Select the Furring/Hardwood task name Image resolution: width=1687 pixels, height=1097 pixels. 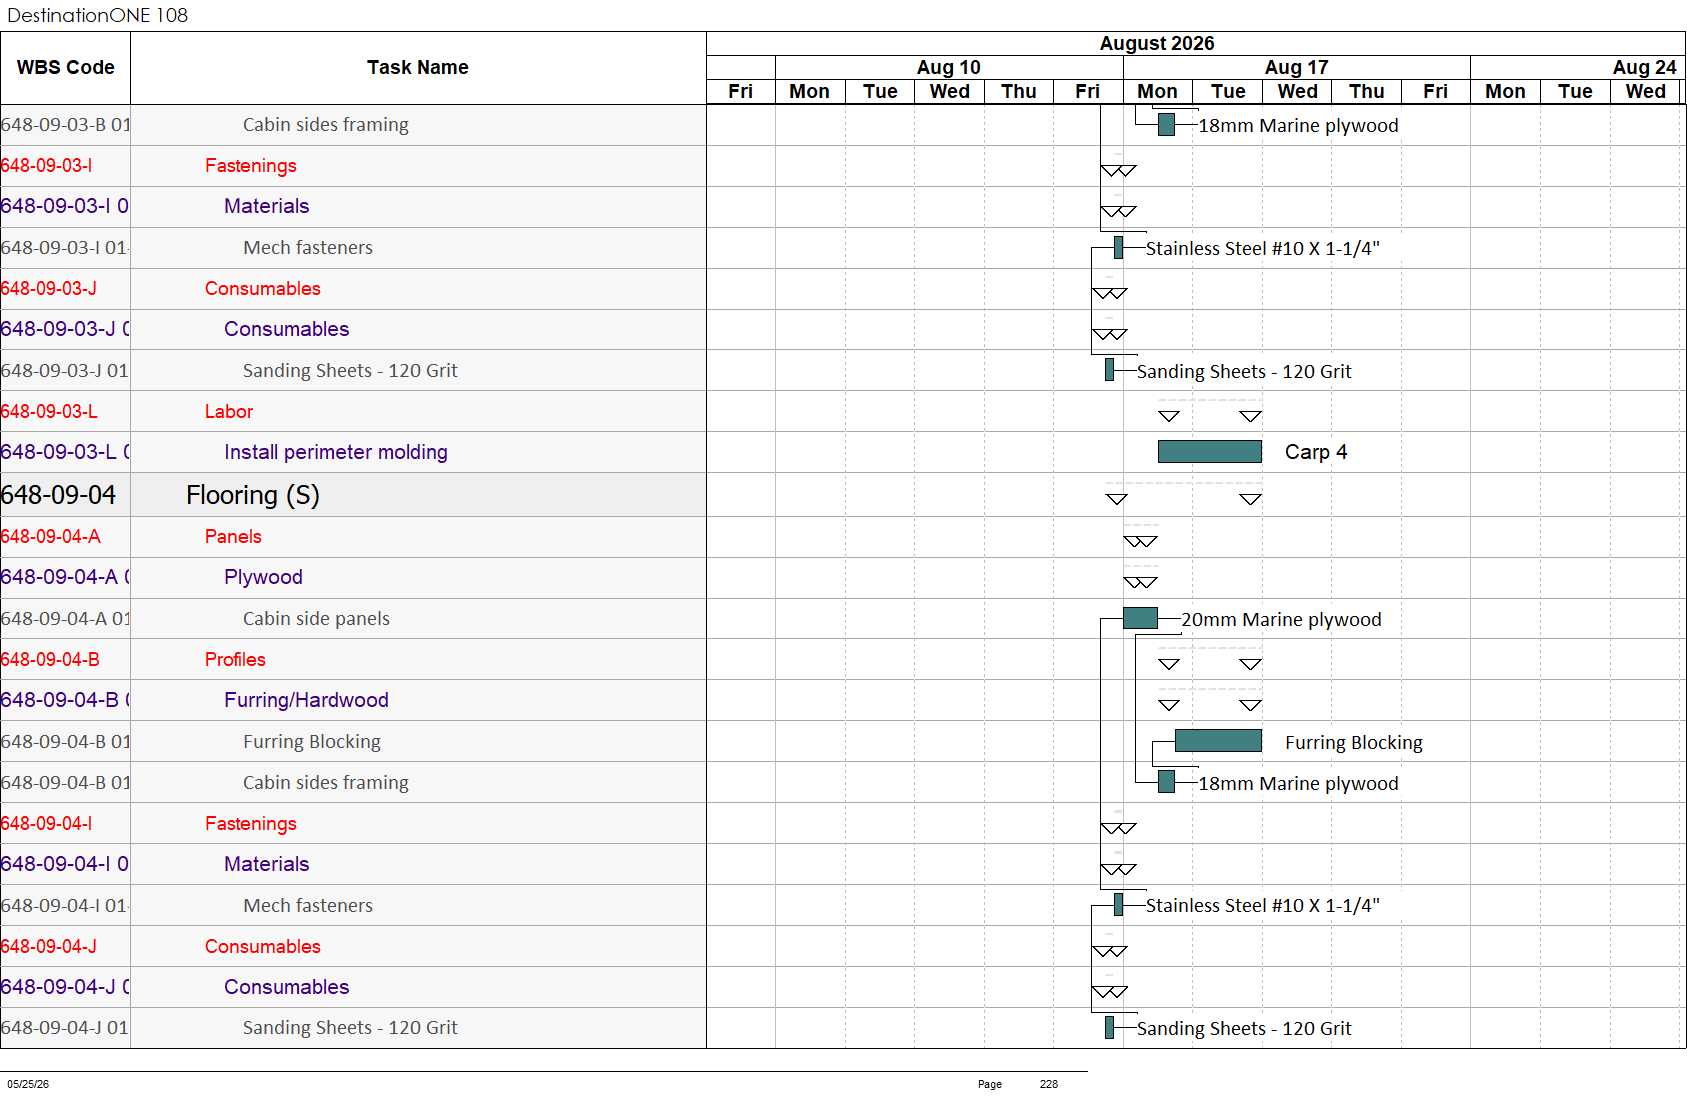(x=306, y=700)
